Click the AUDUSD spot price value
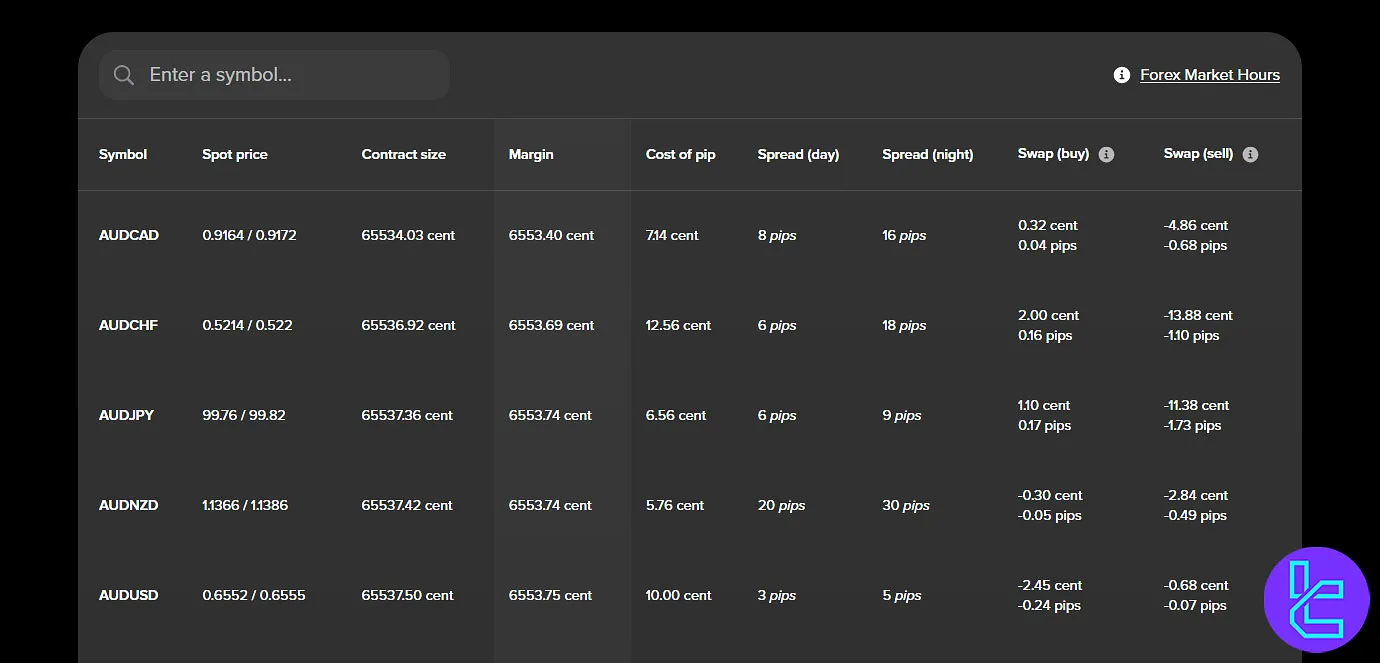 click(254, 595)
